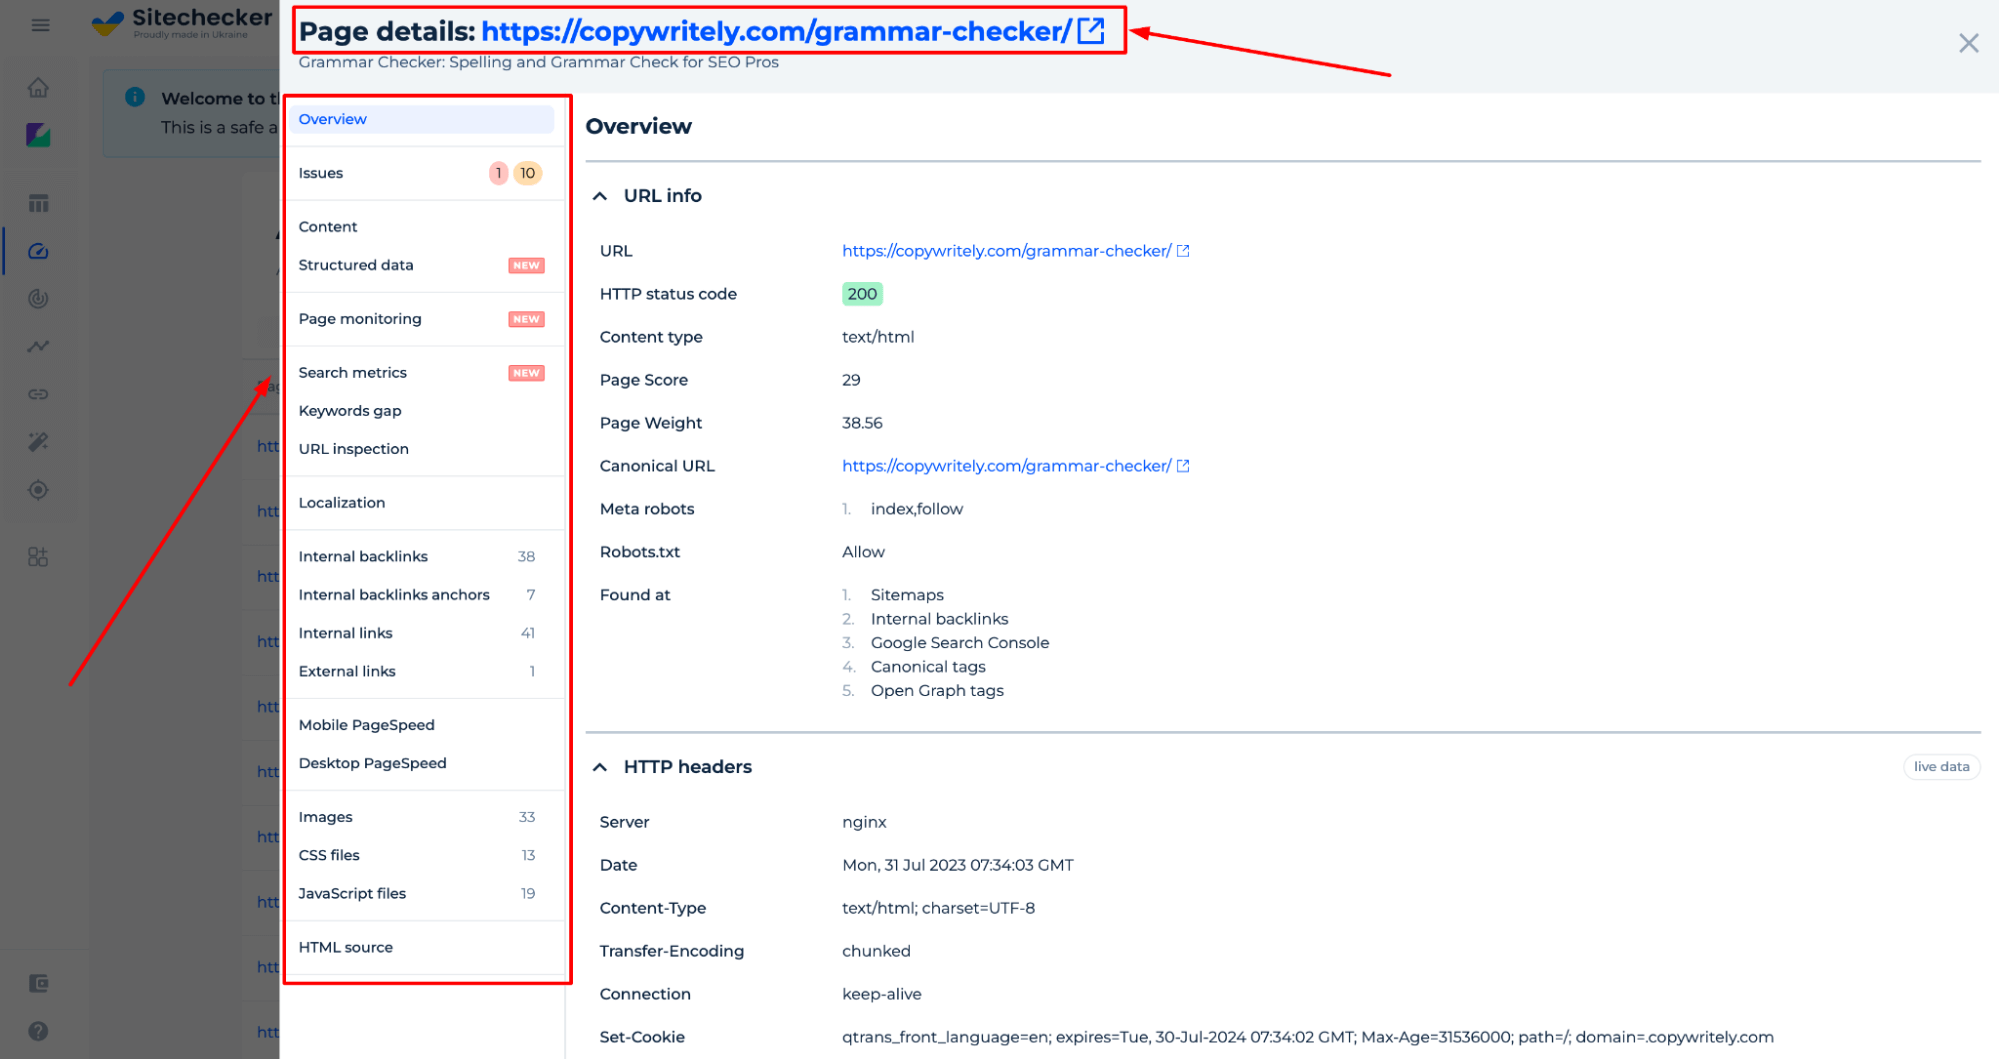The height and width of the screenshot is (1060, 1999).
Task: Open the hamburger menu in the sidebar
Action: click(x=40, y=25)
